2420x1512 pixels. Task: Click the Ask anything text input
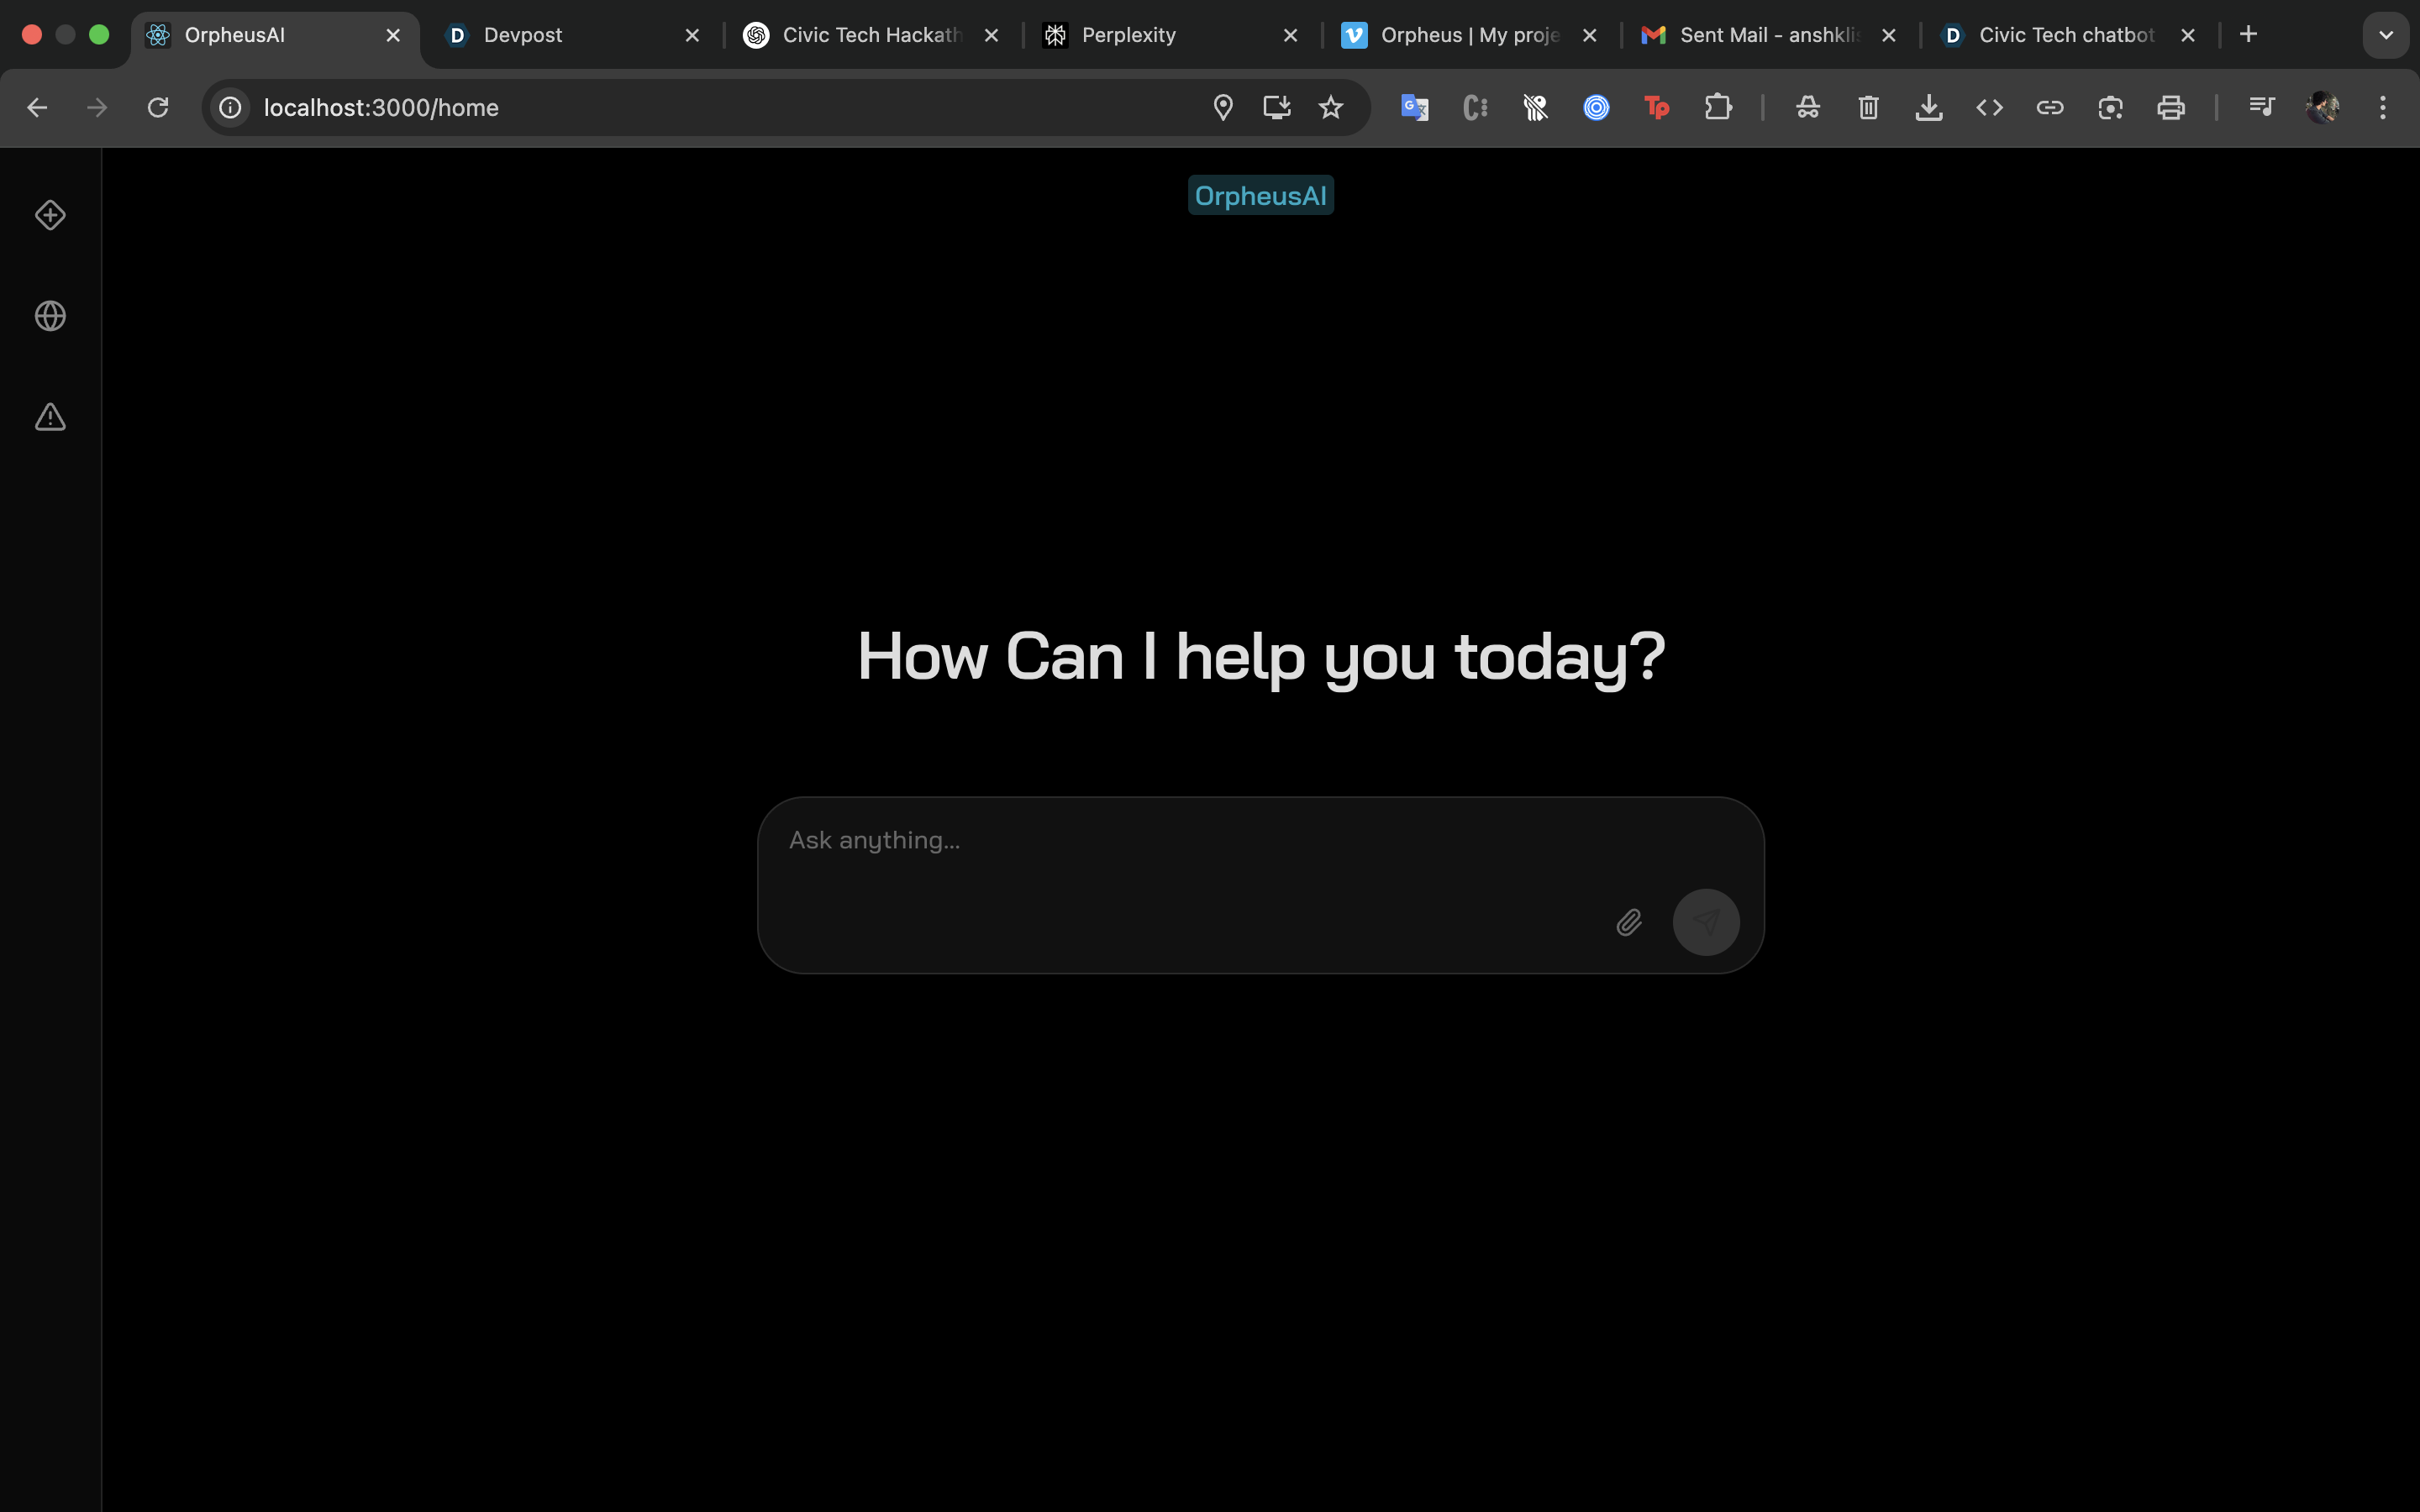(1180, 841)
